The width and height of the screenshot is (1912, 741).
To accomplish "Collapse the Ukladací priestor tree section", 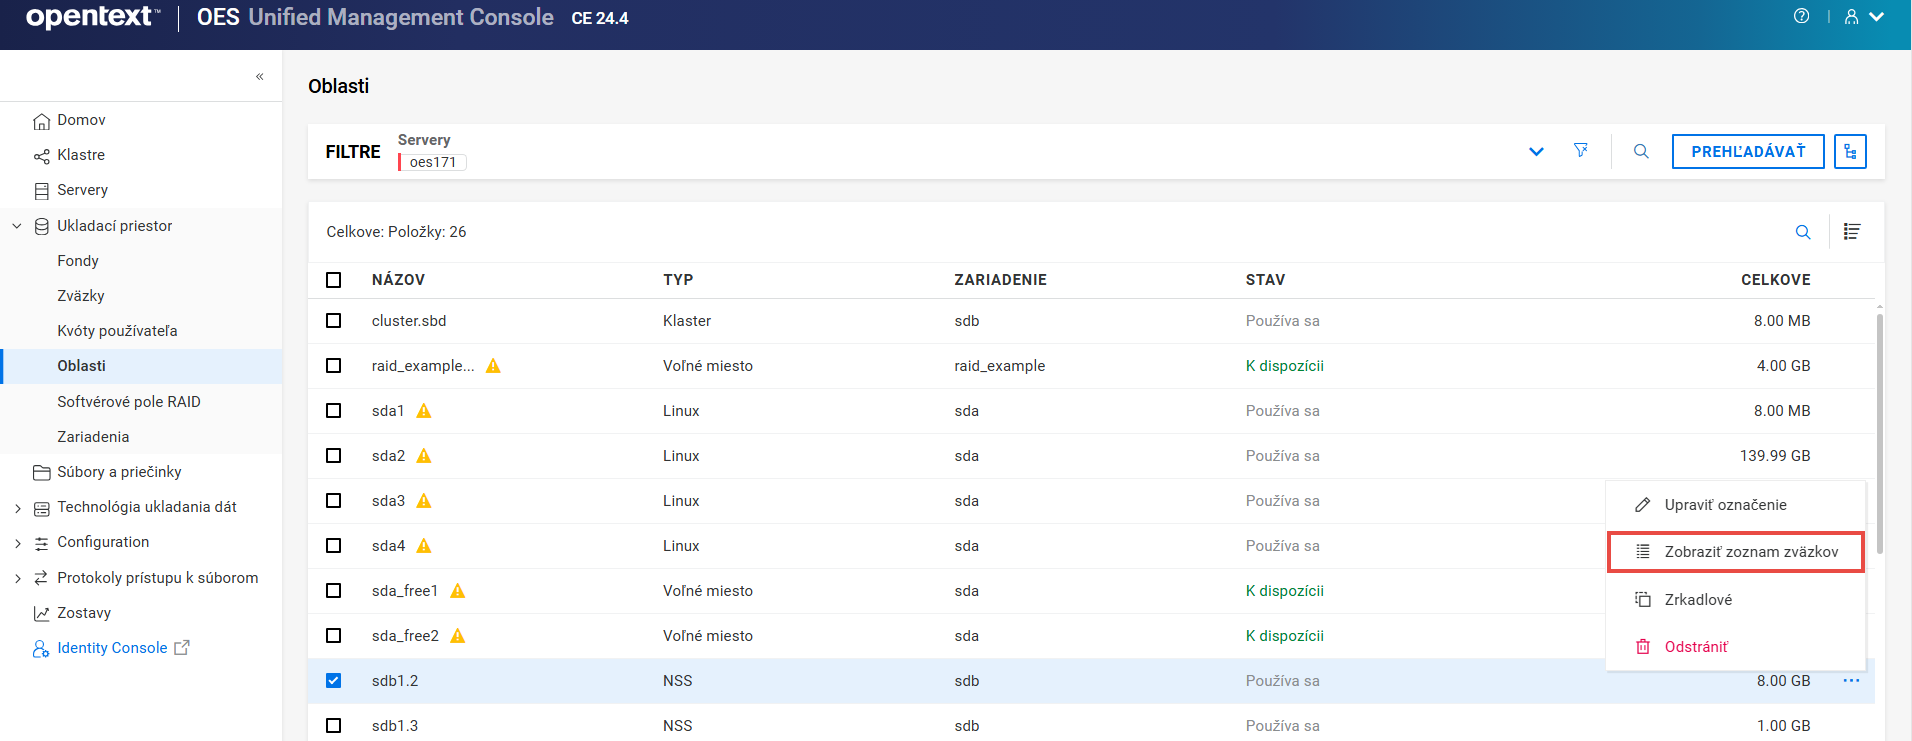I will pos(17,226).
